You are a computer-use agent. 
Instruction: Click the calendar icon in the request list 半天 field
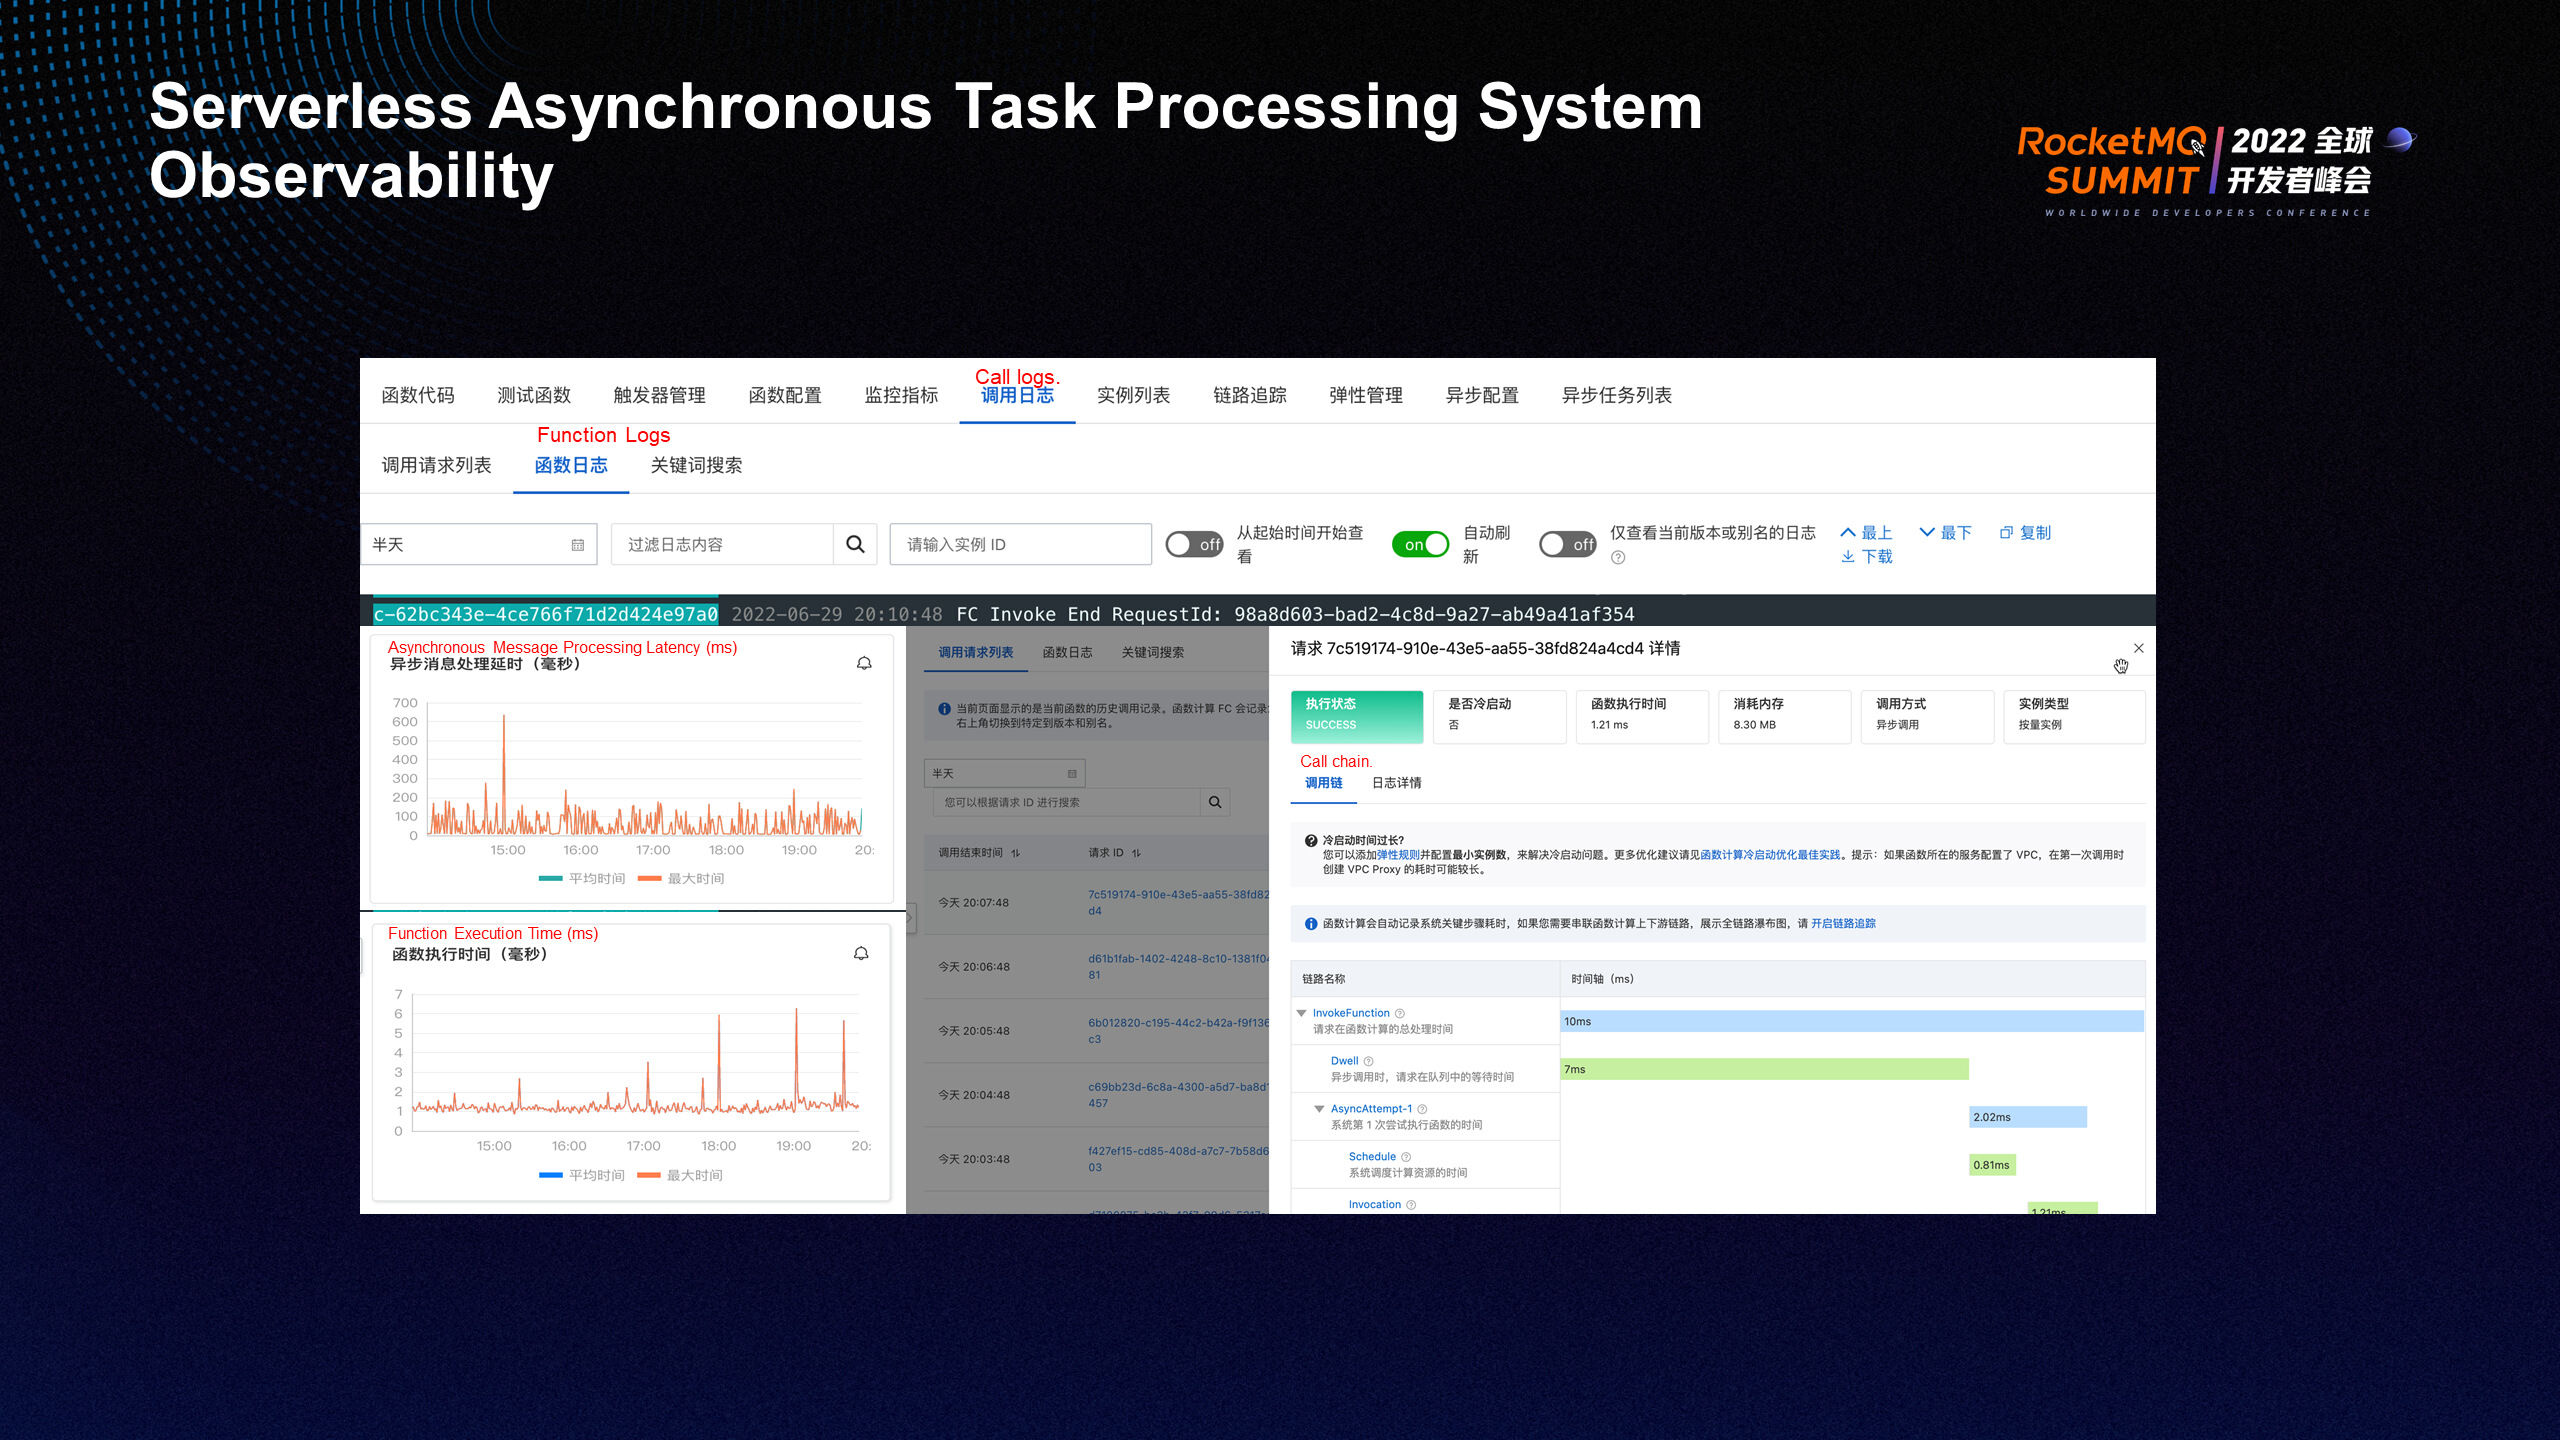coord(1072,774)
